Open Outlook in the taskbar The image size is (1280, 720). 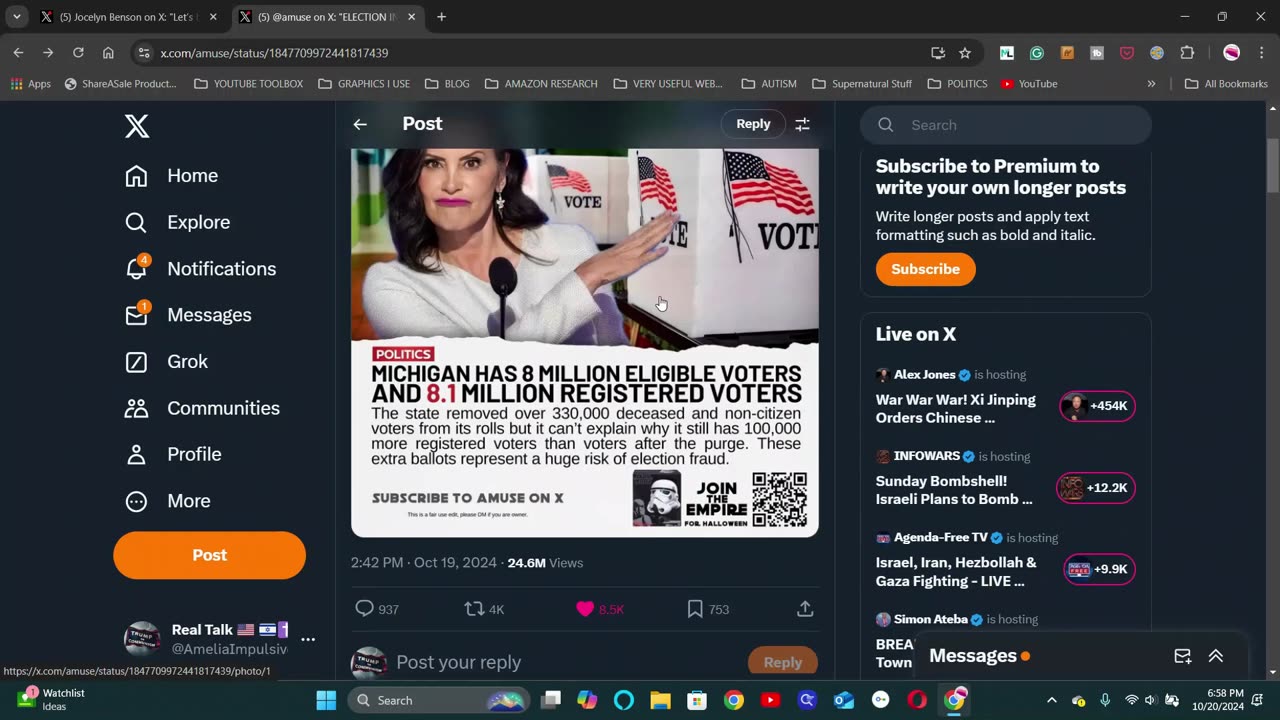click(843, 700)
